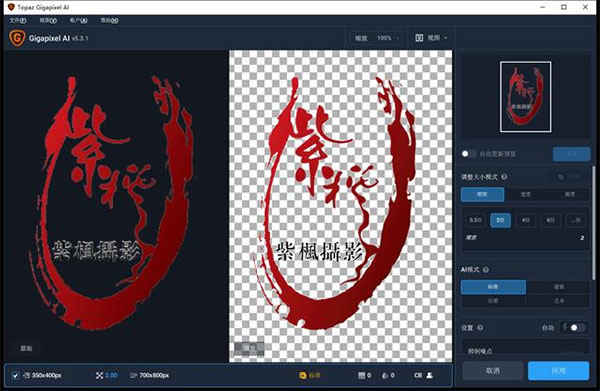Select the 4x scale option

pyautogui.click(x=526, y=220)
